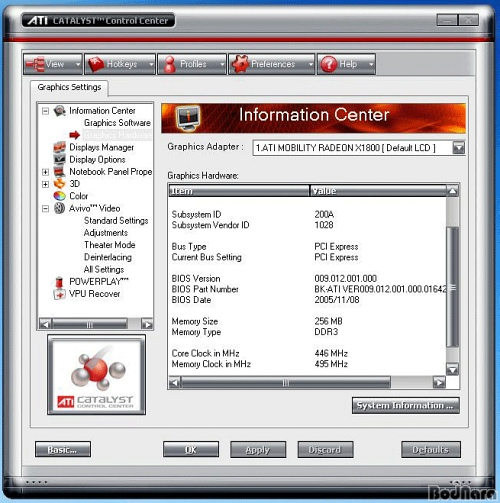Select Deinterlacing item

point(108,257)
